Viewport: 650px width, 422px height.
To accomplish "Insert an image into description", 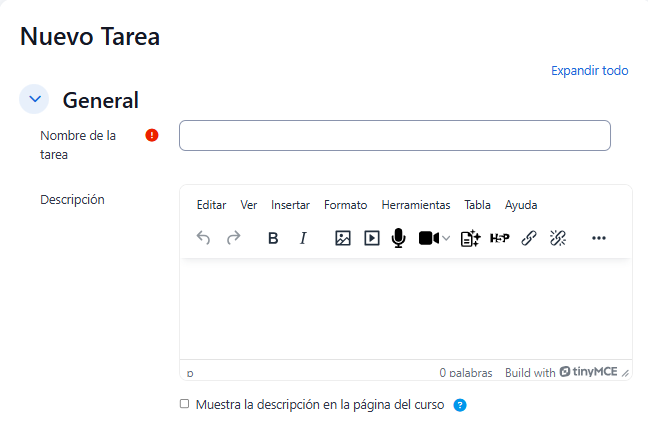I will point(343,238).
